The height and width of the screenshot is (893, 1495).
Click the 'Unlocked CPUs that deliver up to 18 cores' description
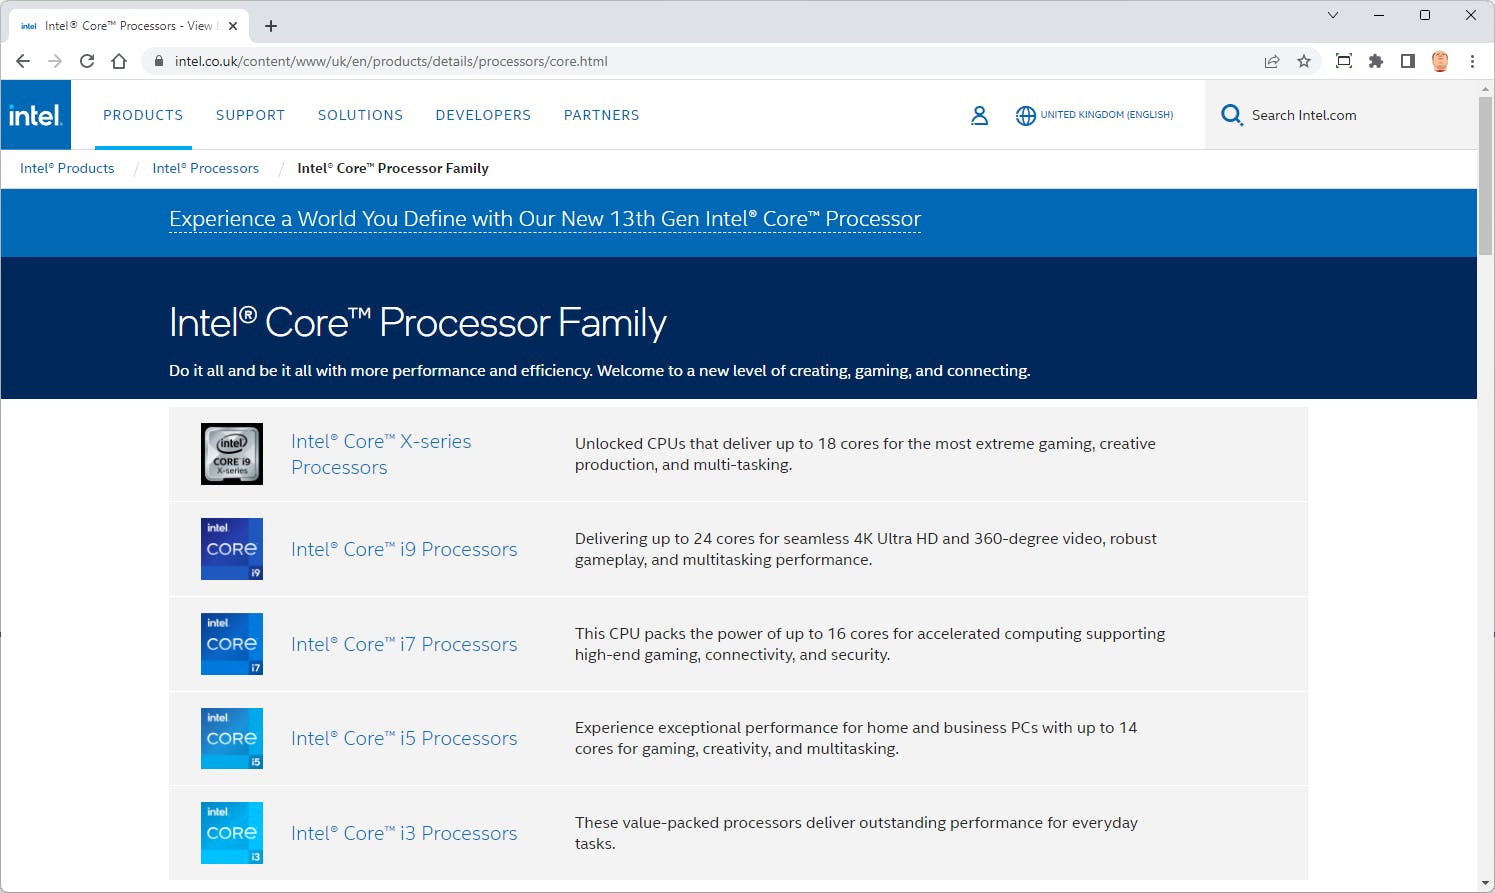(x=865, y=454)
